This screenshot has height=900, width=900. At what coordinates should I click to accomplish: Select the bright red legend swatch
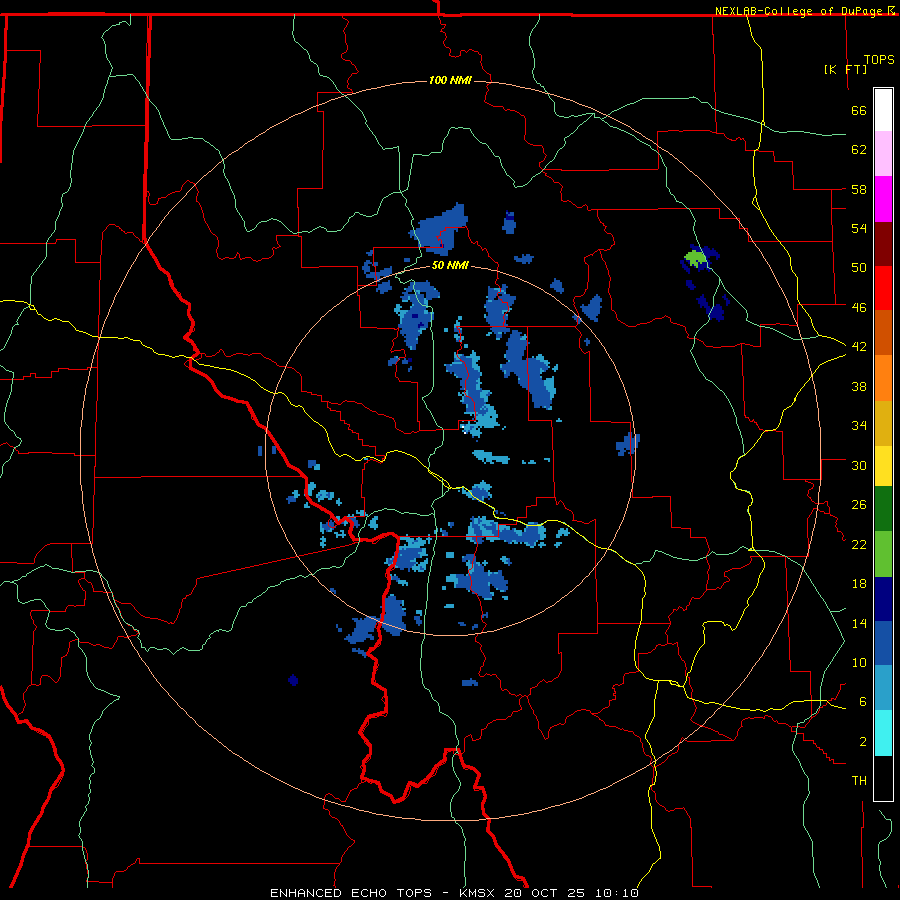pos(883,288)
